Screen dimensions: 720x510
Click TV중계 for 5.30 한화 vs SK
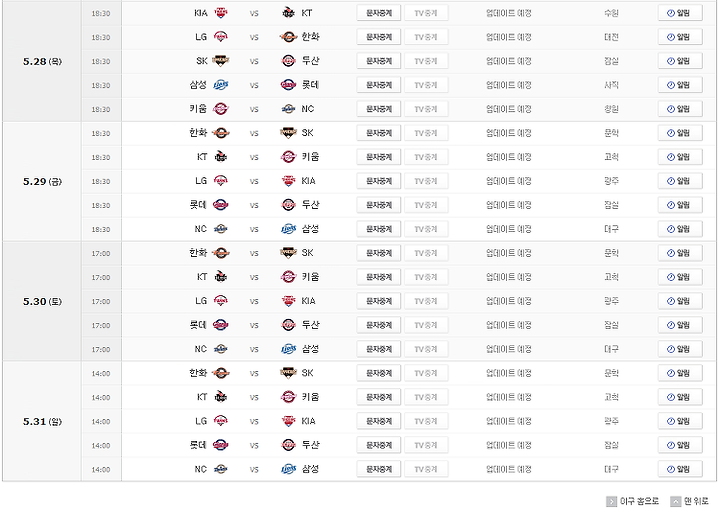(426, 253)
